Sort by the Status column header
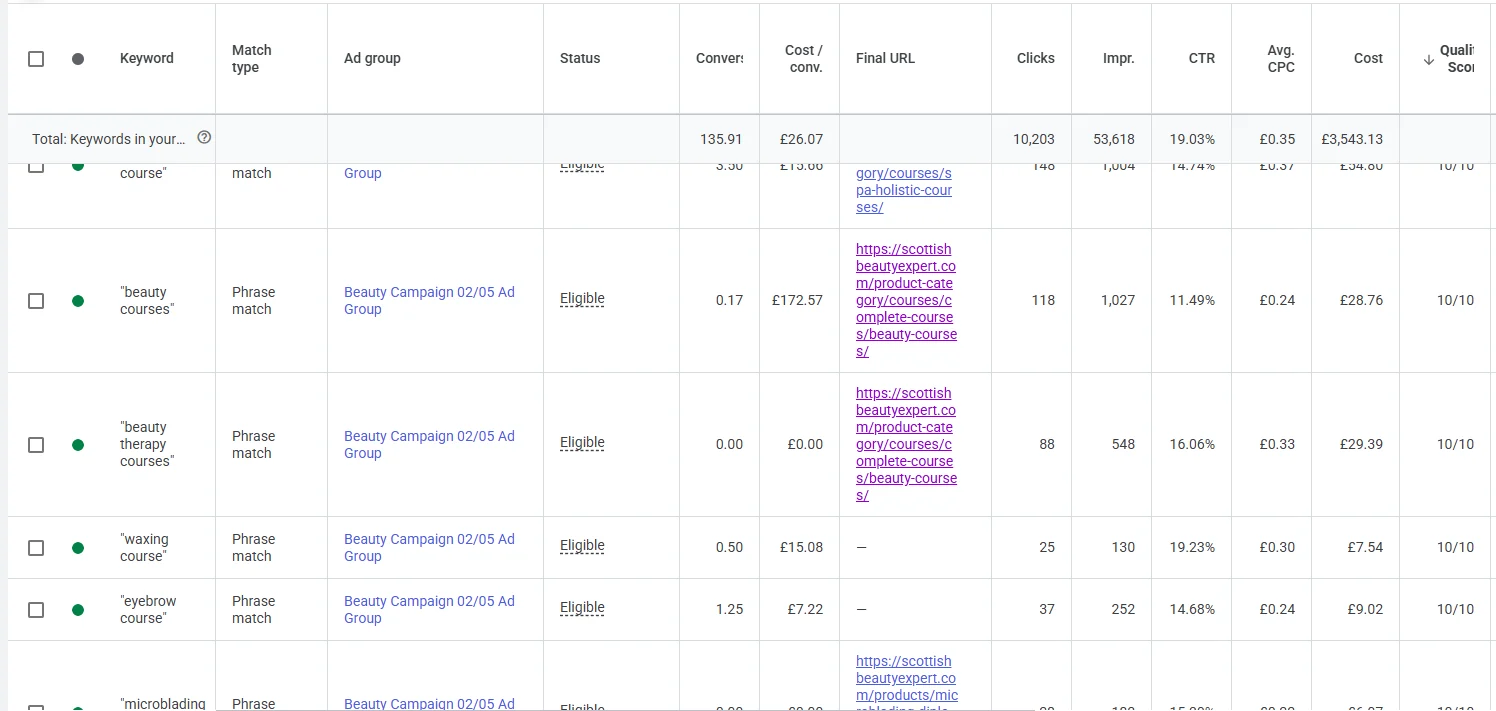Viewport: 1496px width, 711px height. click(580, 58)
